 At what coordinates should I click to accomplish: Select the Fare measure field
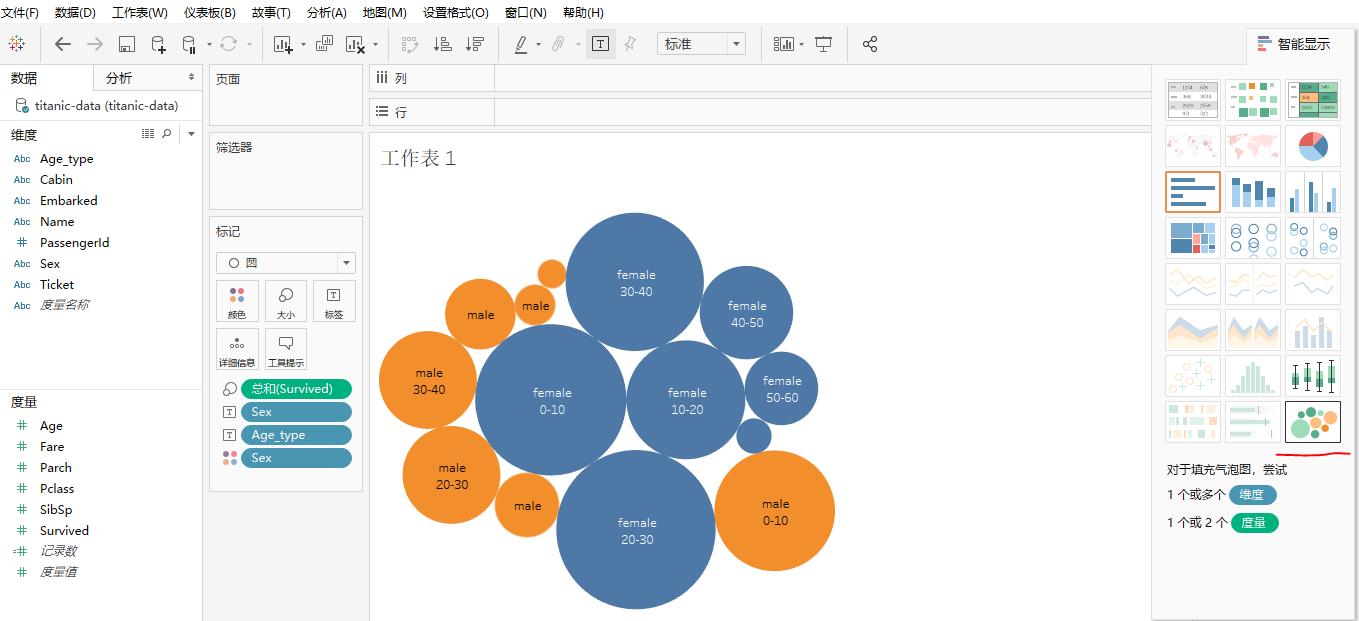click(x=52, y=447)
